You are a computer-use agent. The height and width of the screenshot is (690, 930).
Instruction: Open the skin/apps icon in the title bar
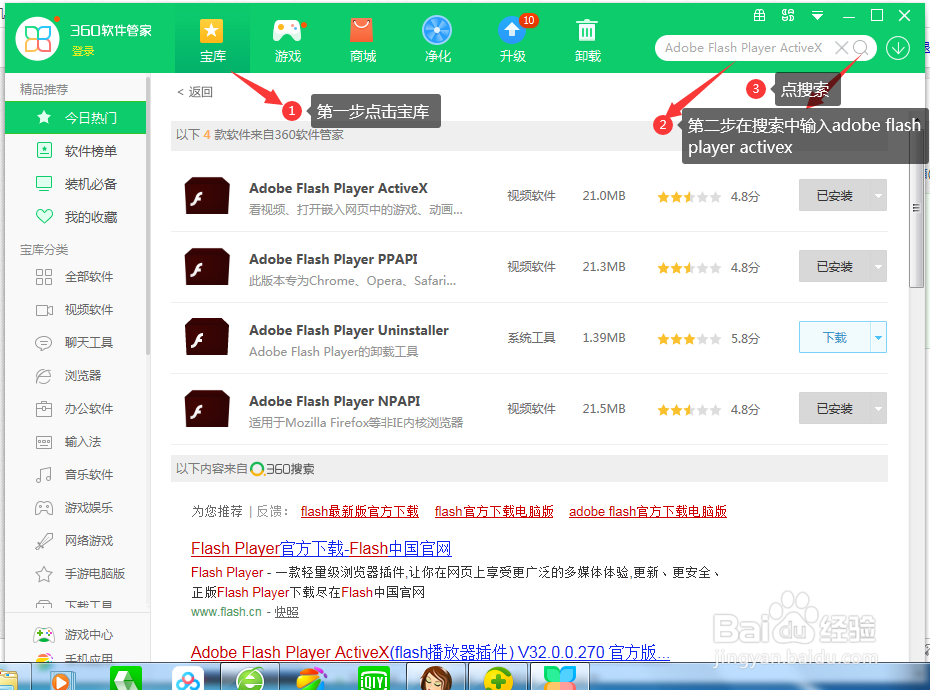pyautogui.click(x=788, y=15)
